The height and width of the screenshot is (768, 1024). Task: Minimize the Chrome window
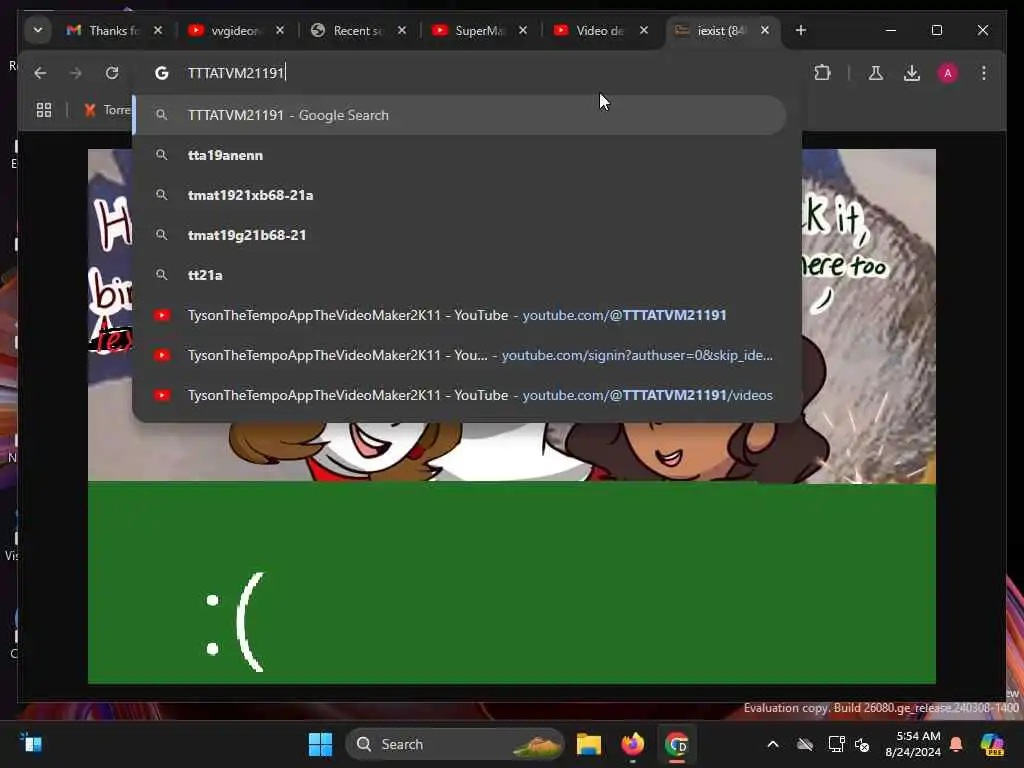(891, 30)
